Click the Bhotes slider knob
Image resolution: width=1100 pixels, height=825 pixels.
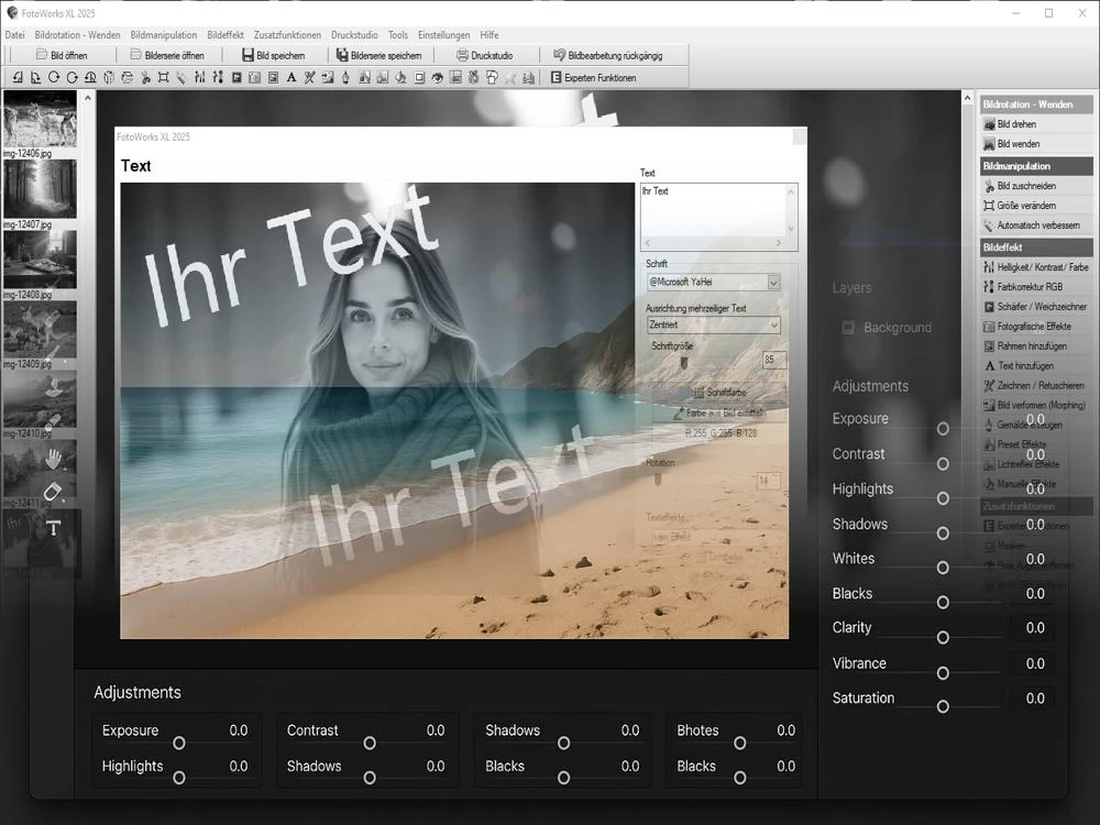tap(739, 743)
